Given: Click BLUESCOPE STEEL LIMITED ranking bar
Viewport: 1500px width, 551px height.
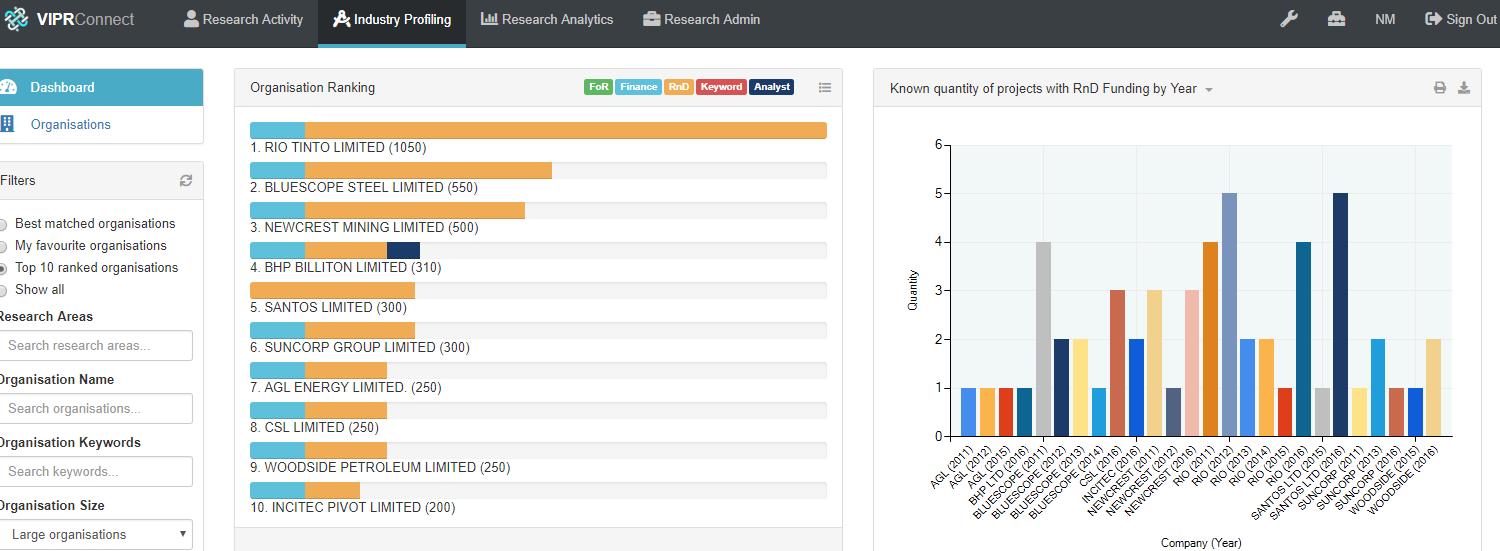Looking at the screenshot, I should point(538,170).
